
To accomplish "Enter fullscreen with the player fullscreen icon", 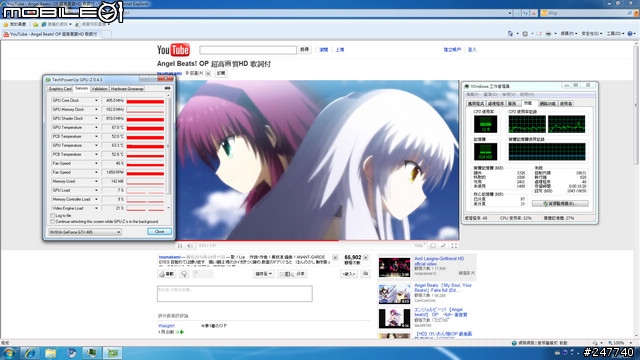I will [454, 246].
